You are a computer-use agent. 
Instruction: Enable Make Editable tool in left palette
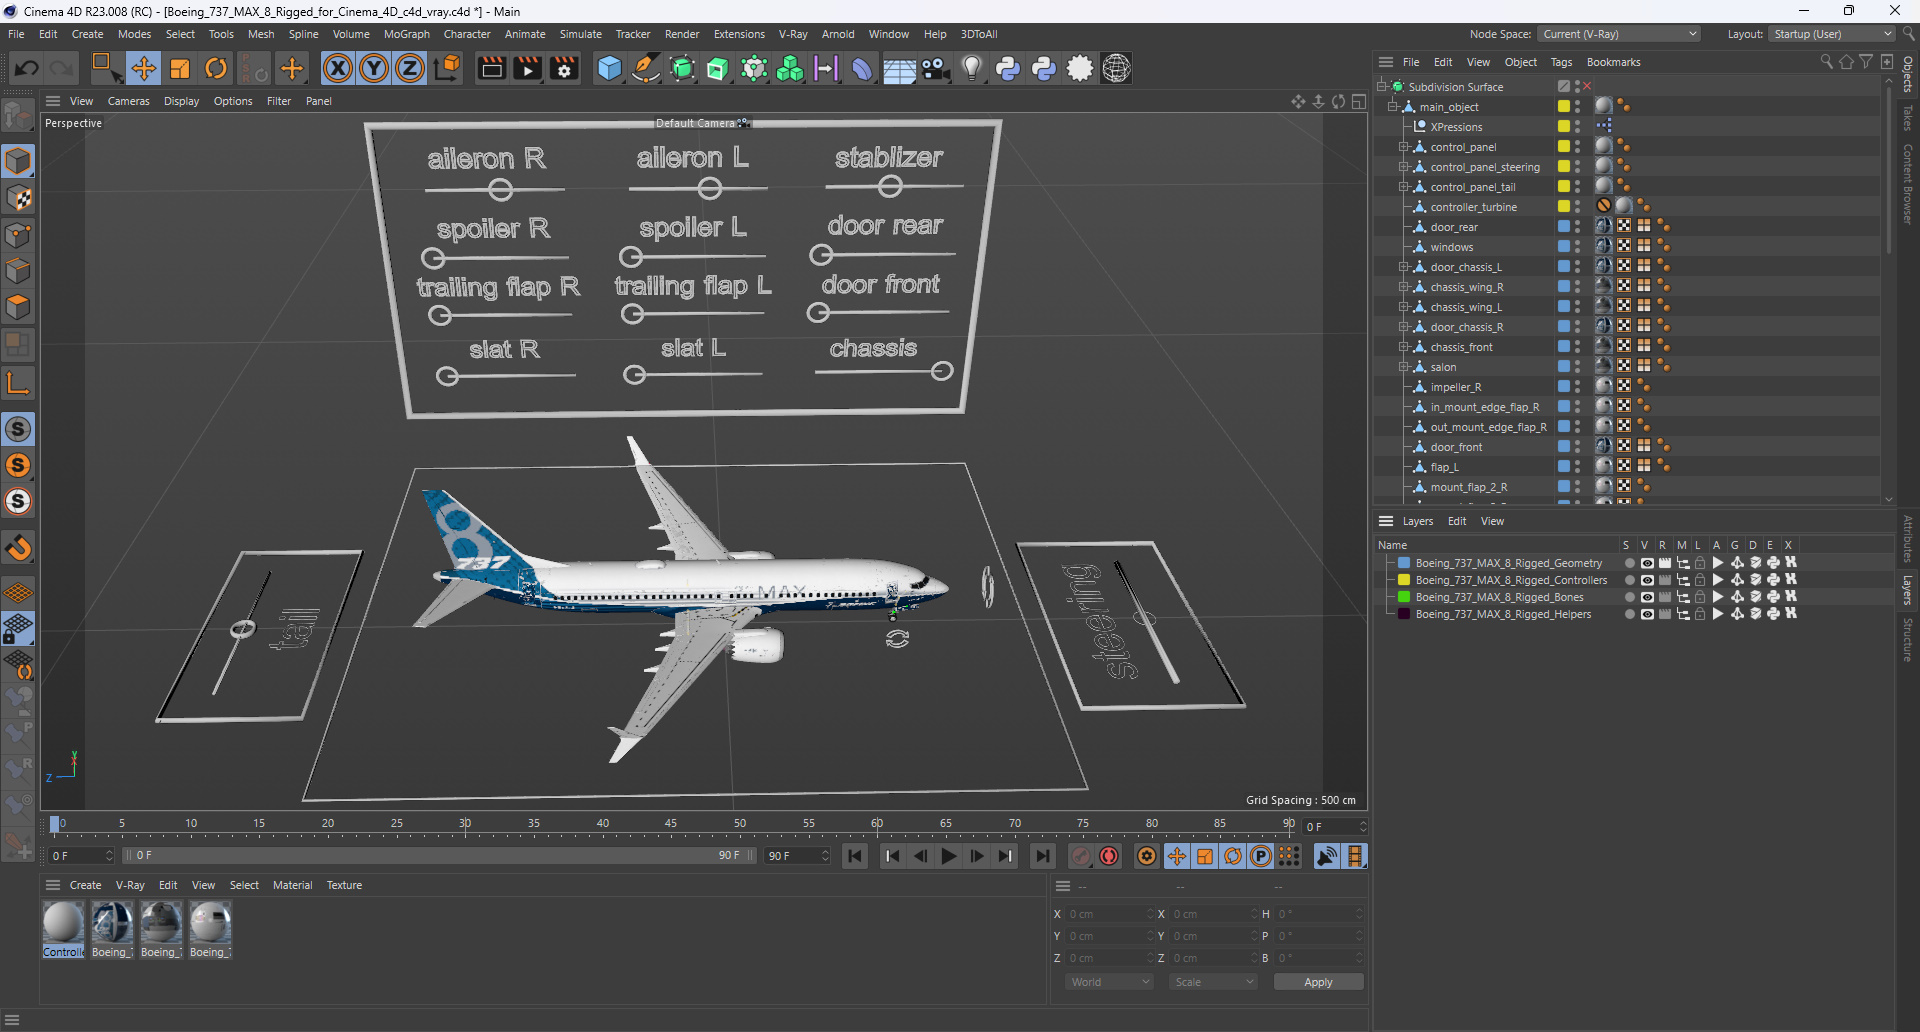[18, 117]
